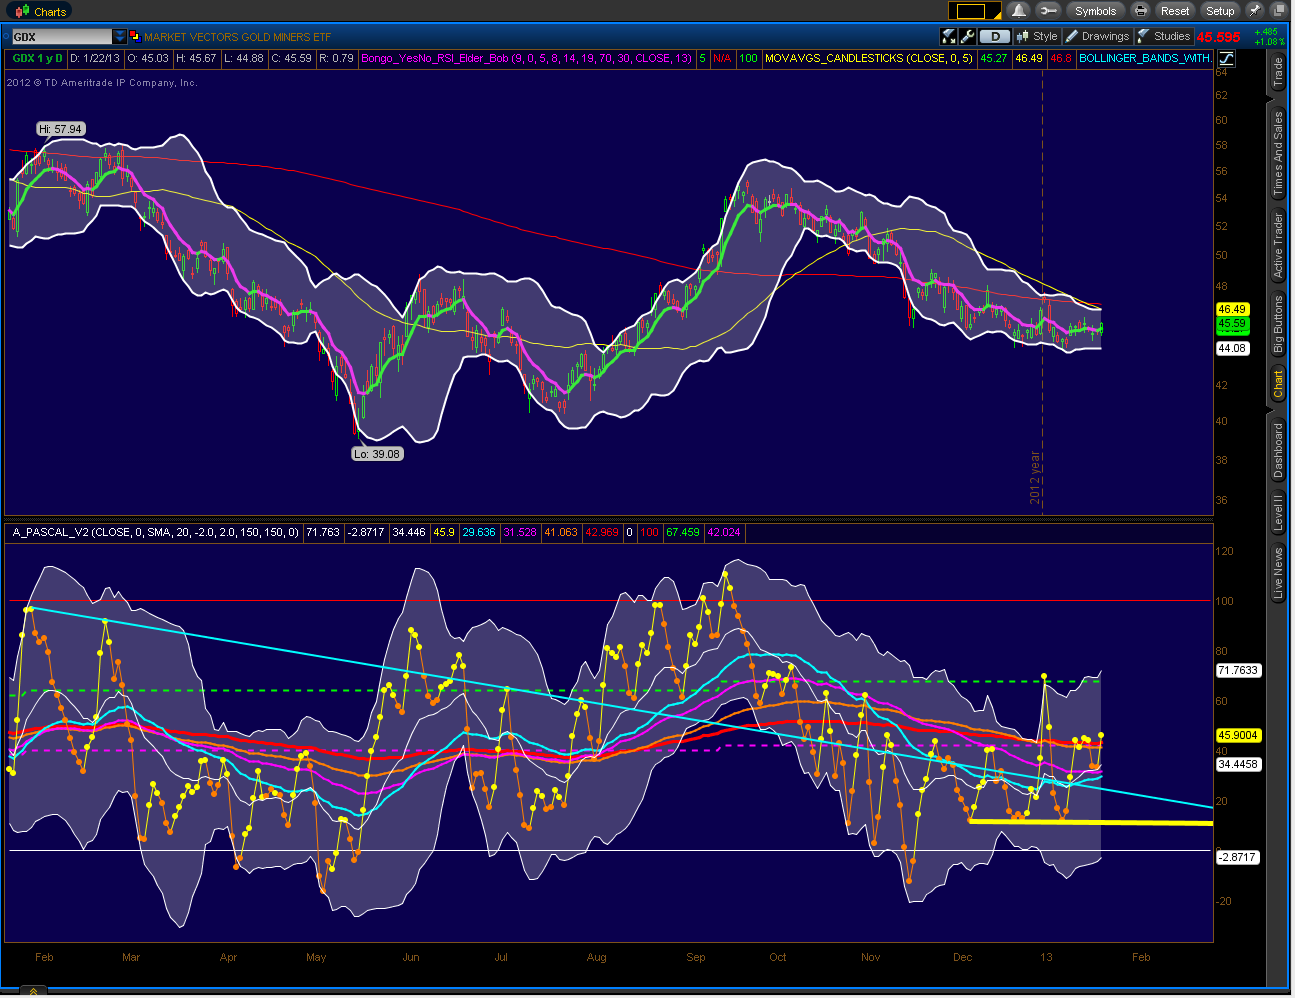Viewport: 1295px width, 998px height.
Task: Click the Hi: 57.94 price bubble
Action: click(60, 129)
